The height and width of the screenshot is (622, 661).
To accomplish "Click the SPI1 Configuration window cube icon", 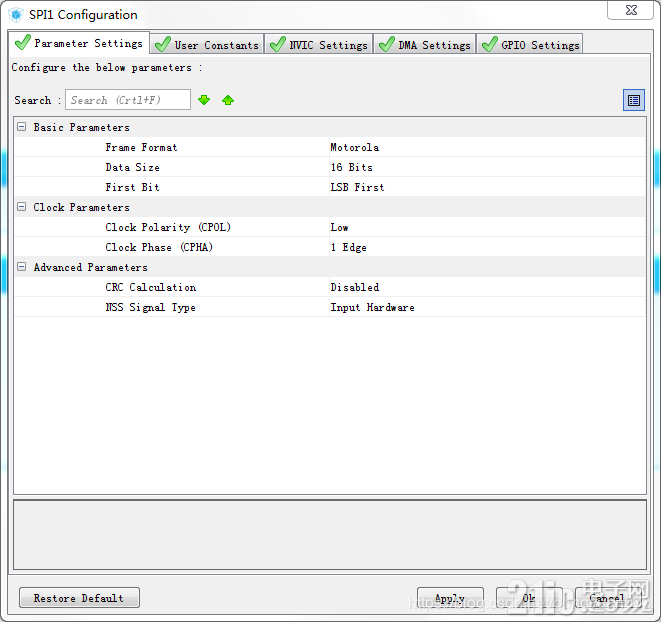I will (x=16, y=15).
